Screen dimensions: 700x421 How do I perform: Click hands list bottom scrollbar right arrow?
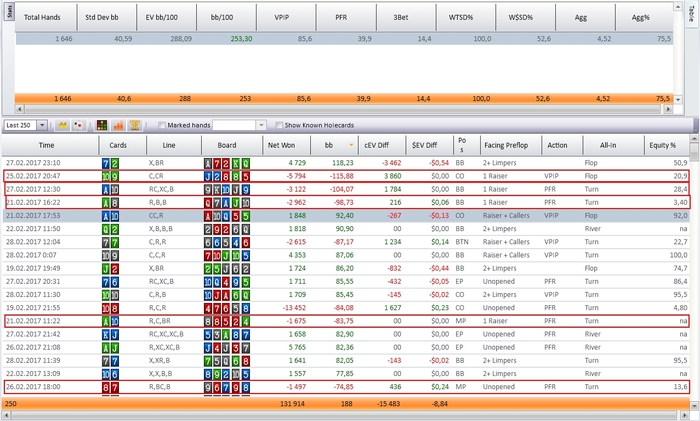point(686,416)
